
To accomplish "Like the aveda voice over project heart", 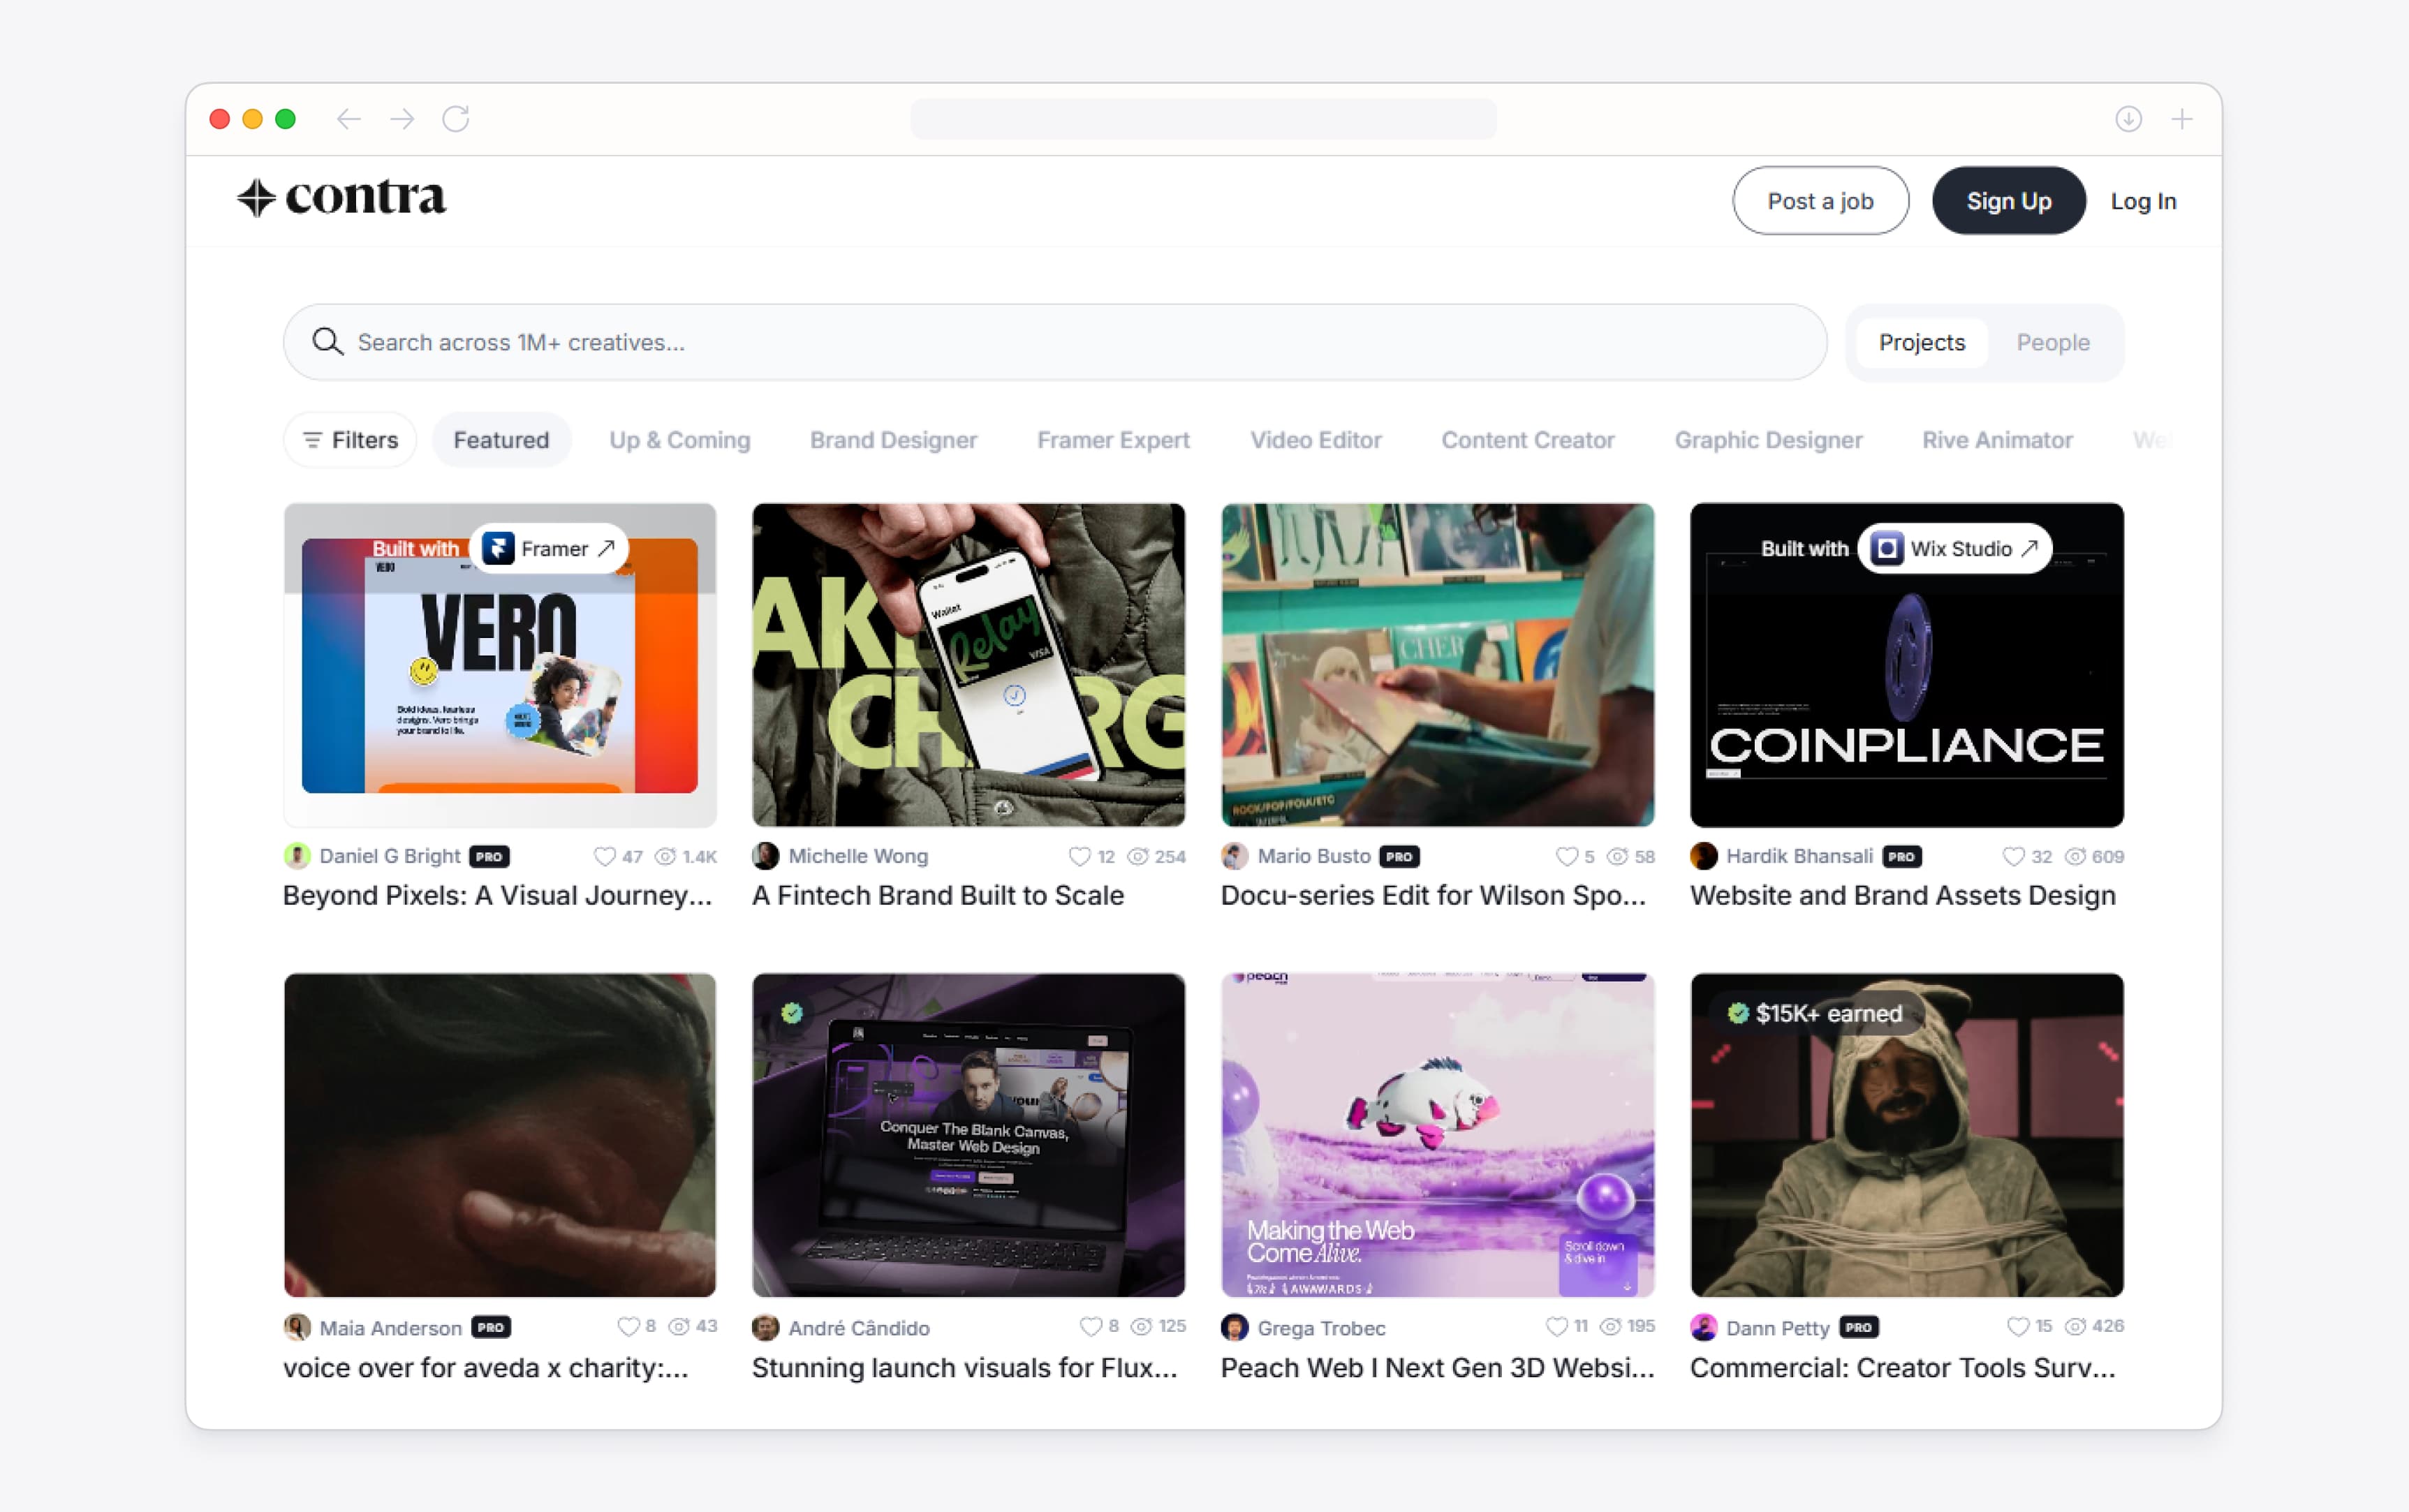I will pyautogui.click(x=628, y=1326).
